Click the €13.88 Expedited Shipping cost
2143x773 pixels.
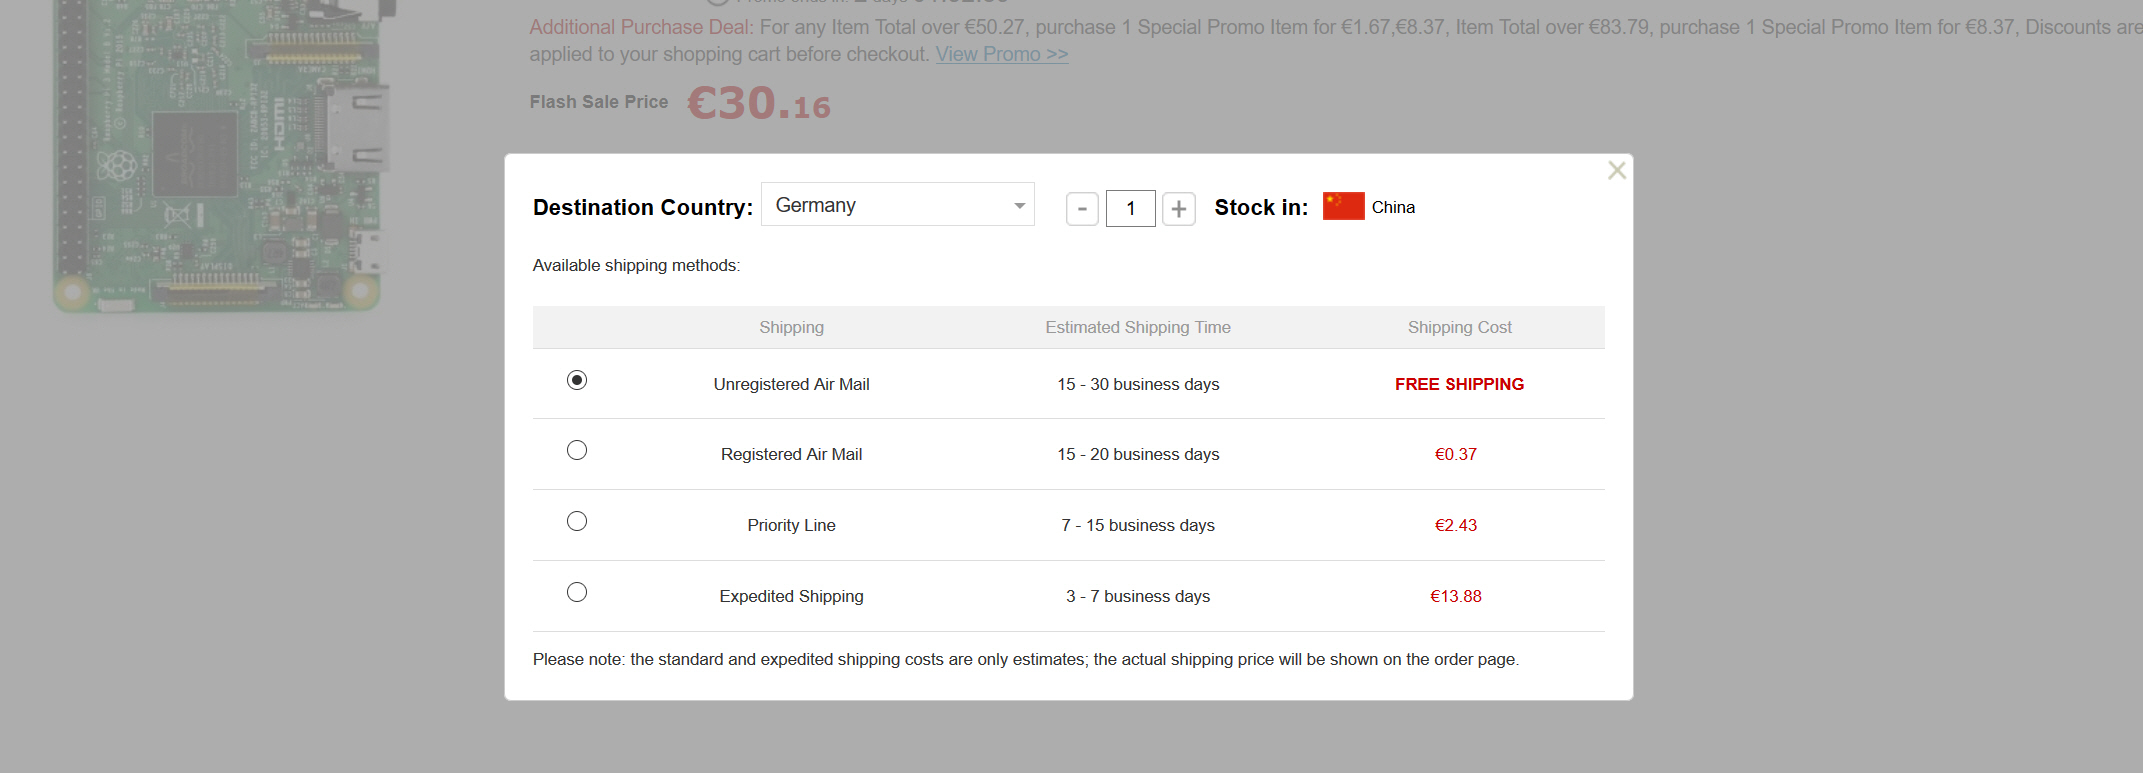click(x=1456, y=596)
